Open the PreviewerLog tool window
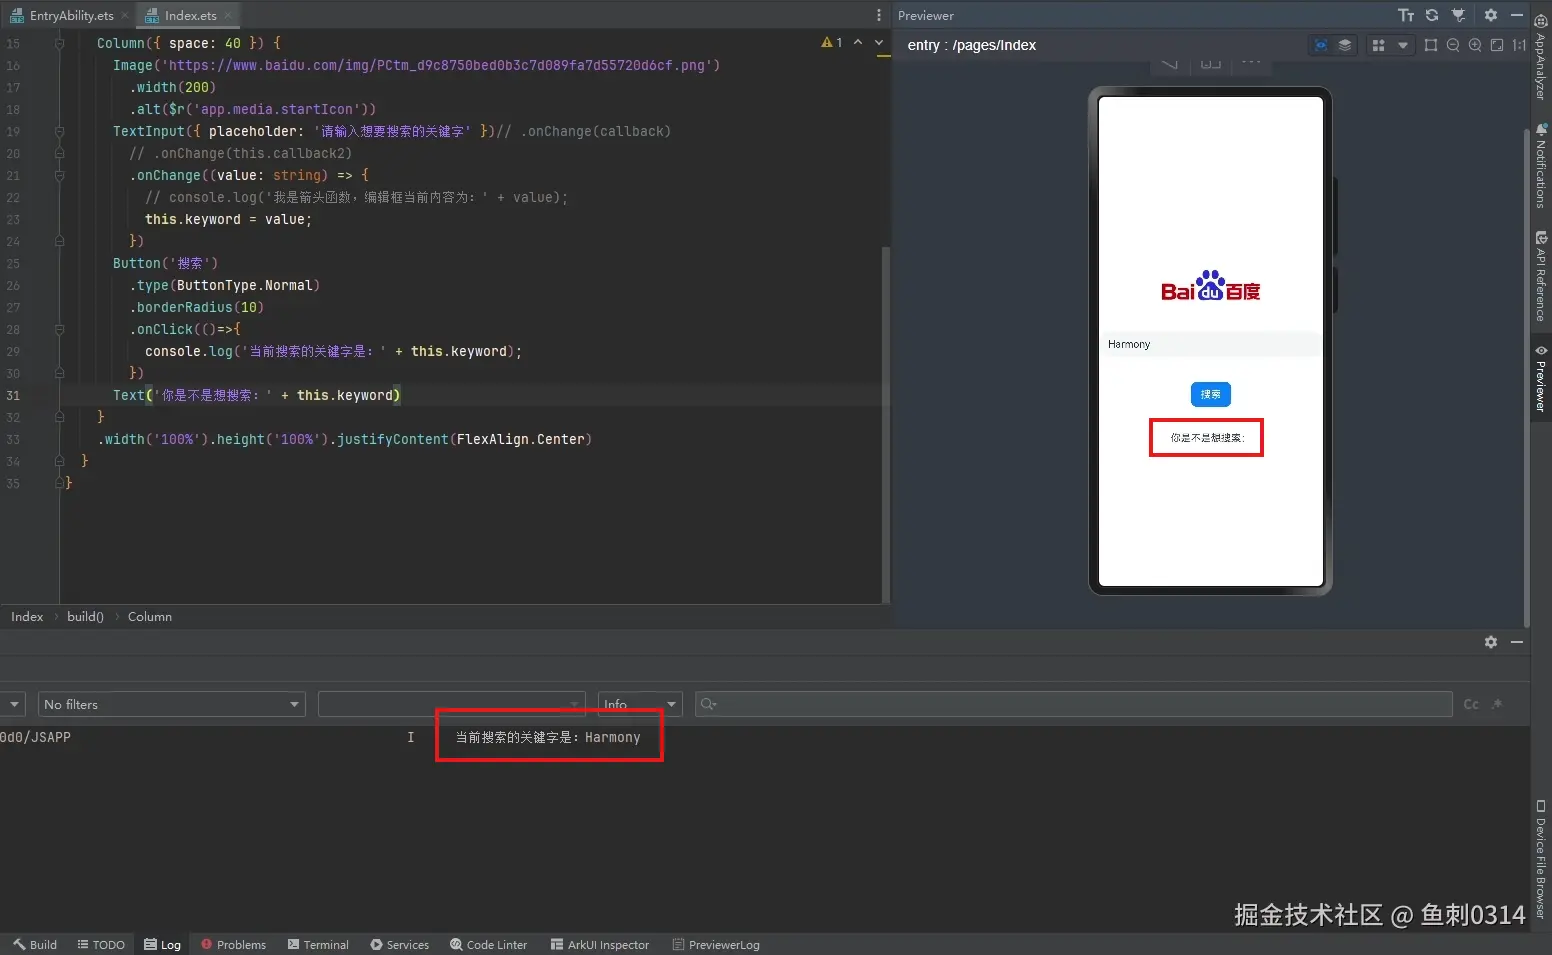Viewport: 1552px width, 955px height. pyautogui.click(x=716, y=945)
